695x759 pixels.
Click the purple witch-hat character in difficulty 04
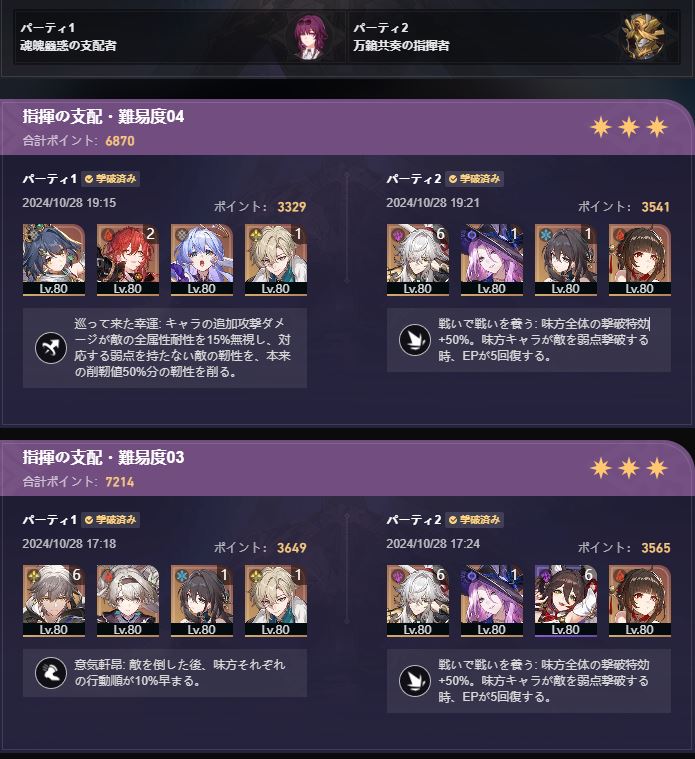click(x=492, y=259)
